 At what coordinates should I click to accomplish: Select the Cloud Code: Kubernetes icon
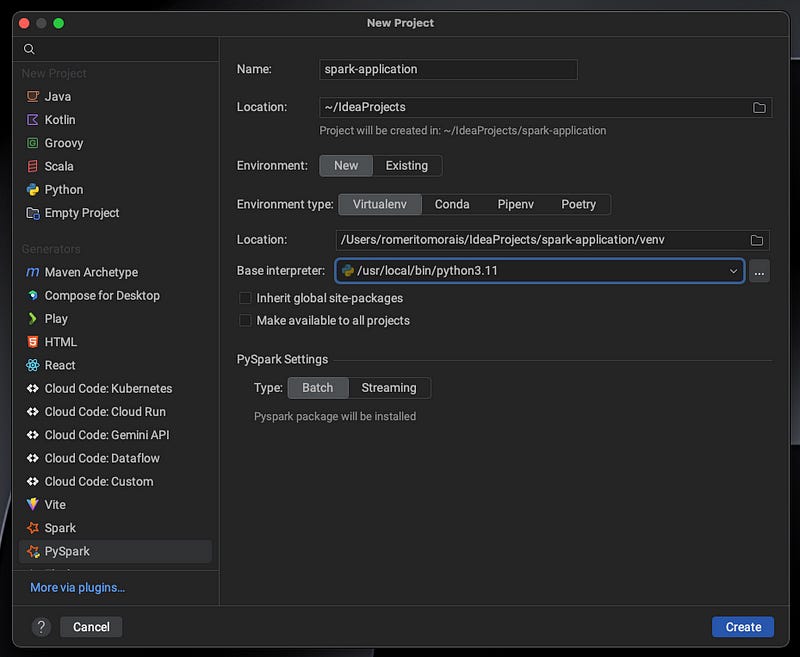pos(33,388)
